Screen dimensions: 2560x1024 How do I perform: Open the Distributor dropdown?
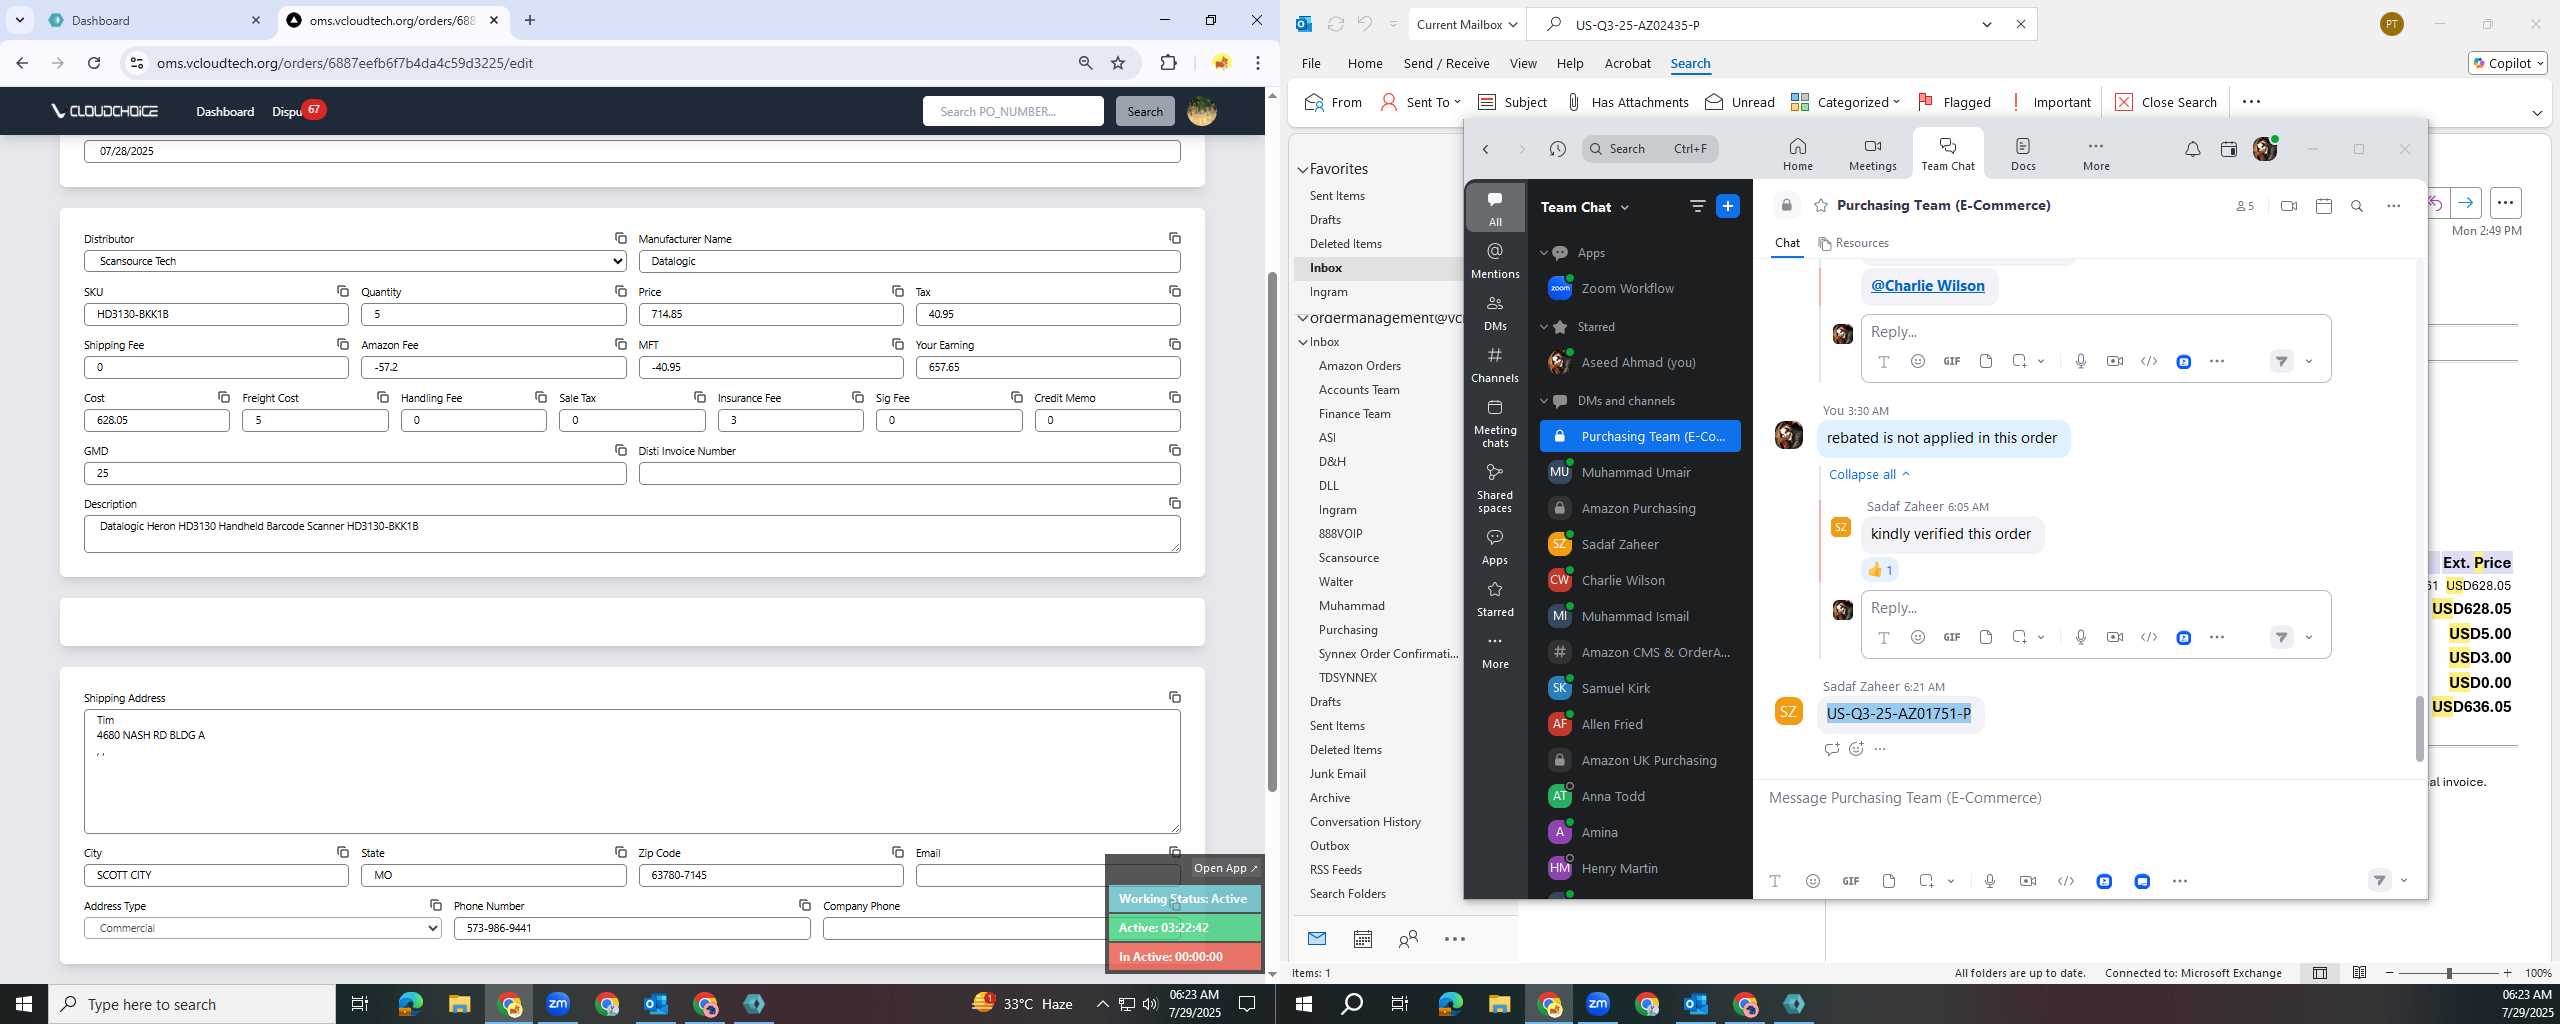[x=355, y=261]
